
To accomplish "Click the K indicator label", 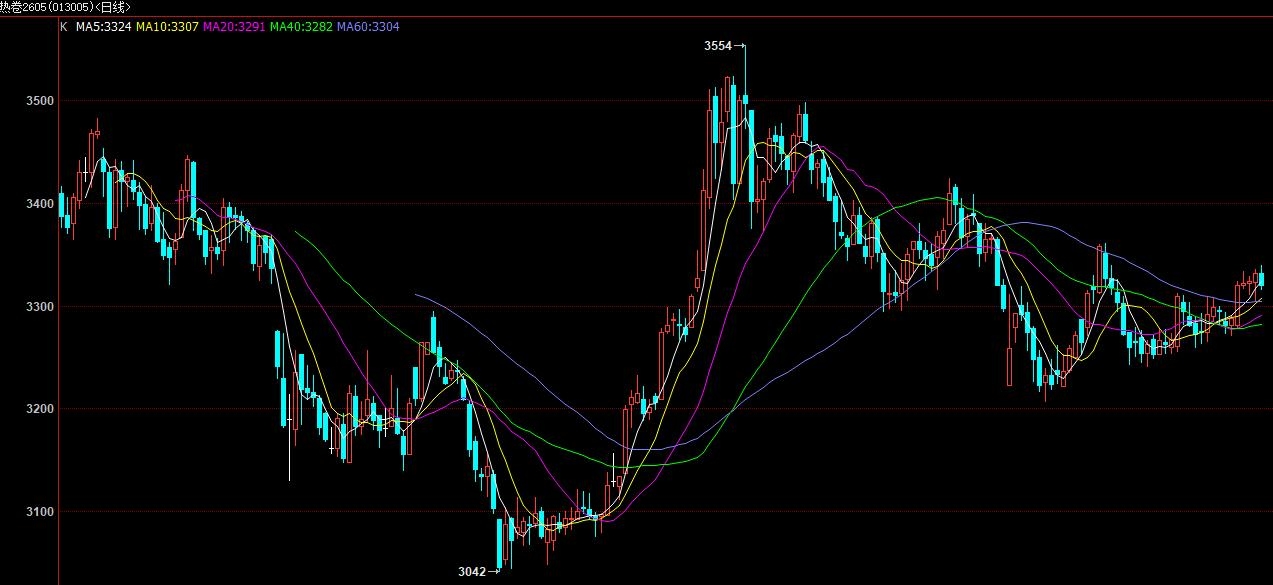I will [x=64, y=27].
